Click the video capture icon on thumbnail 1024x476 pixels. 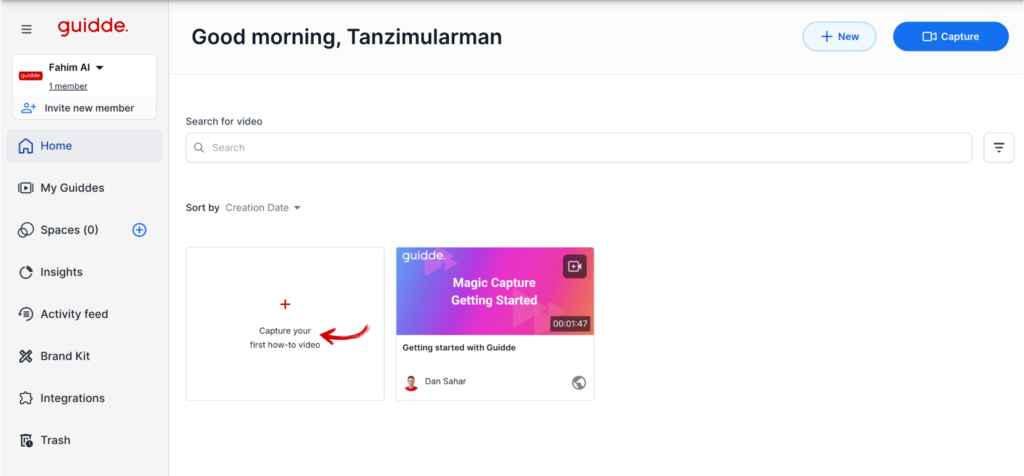coord(574,266)
